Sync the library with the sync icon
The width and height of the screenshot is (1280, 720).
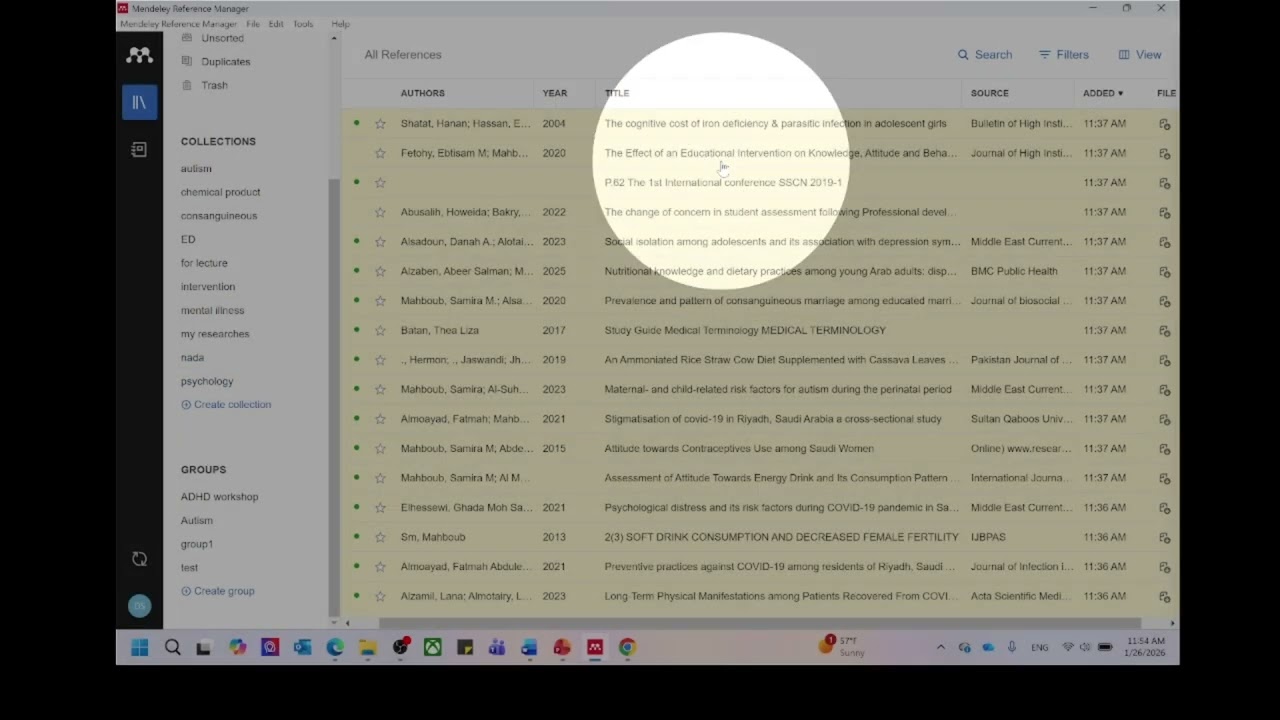(x=139, y=559)
